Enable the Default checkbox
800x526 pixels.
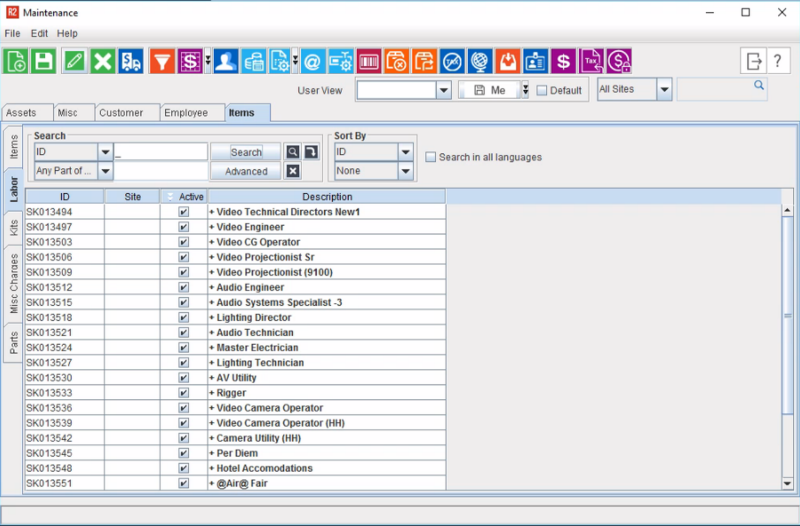point(542,91)
